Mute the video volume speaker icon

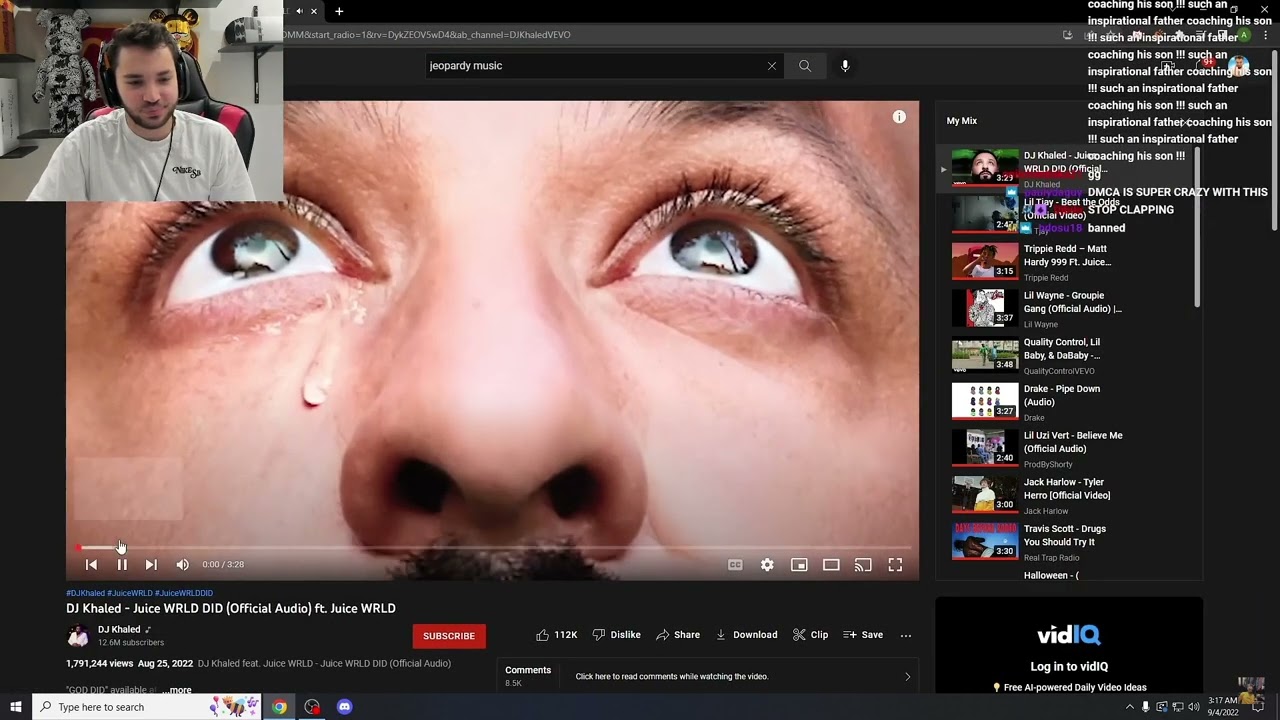click(182, 565)
